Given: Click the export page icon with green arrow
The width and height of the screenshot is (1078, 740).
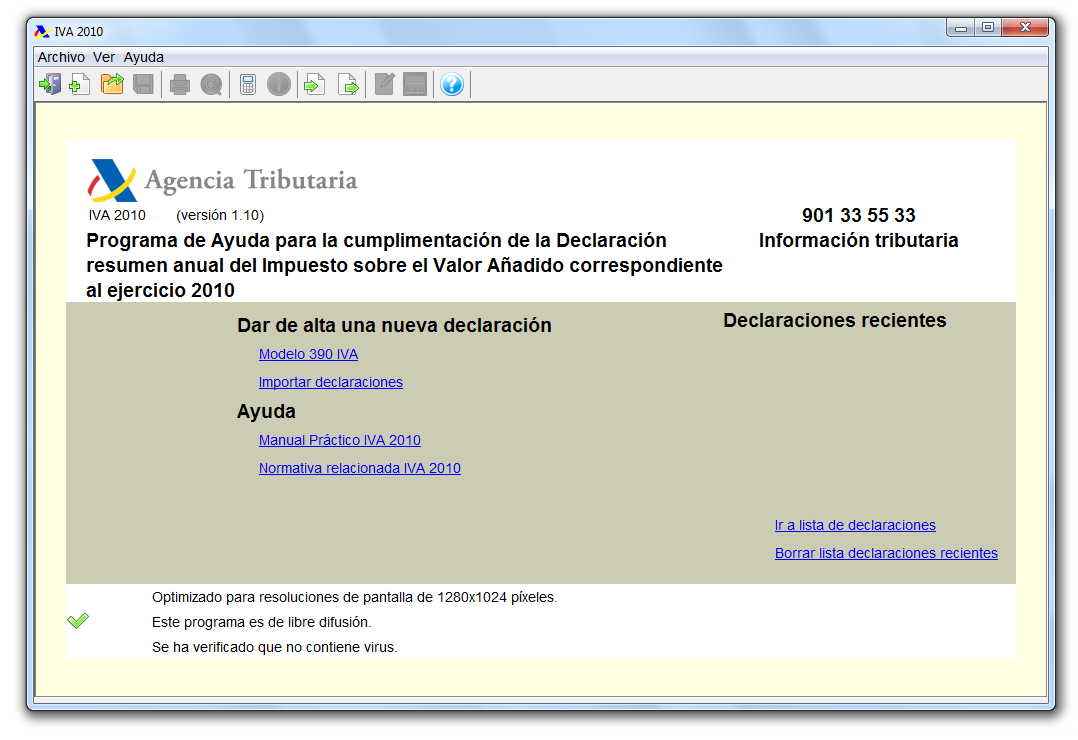Looking at the screenshot, I should [349, 85].
